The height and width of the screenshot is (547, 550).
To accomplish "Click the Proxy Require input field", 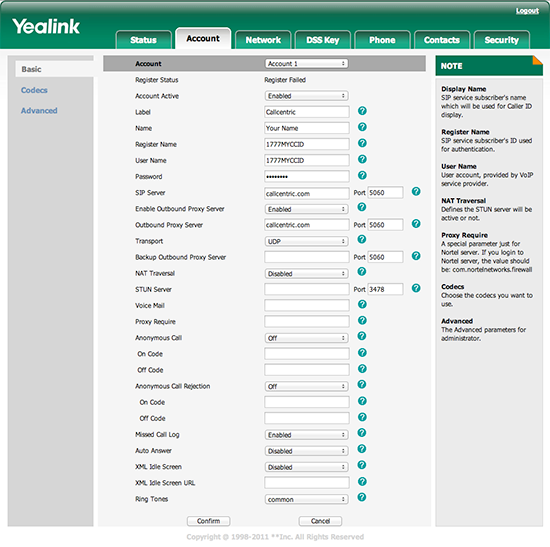I will point(307,321).
